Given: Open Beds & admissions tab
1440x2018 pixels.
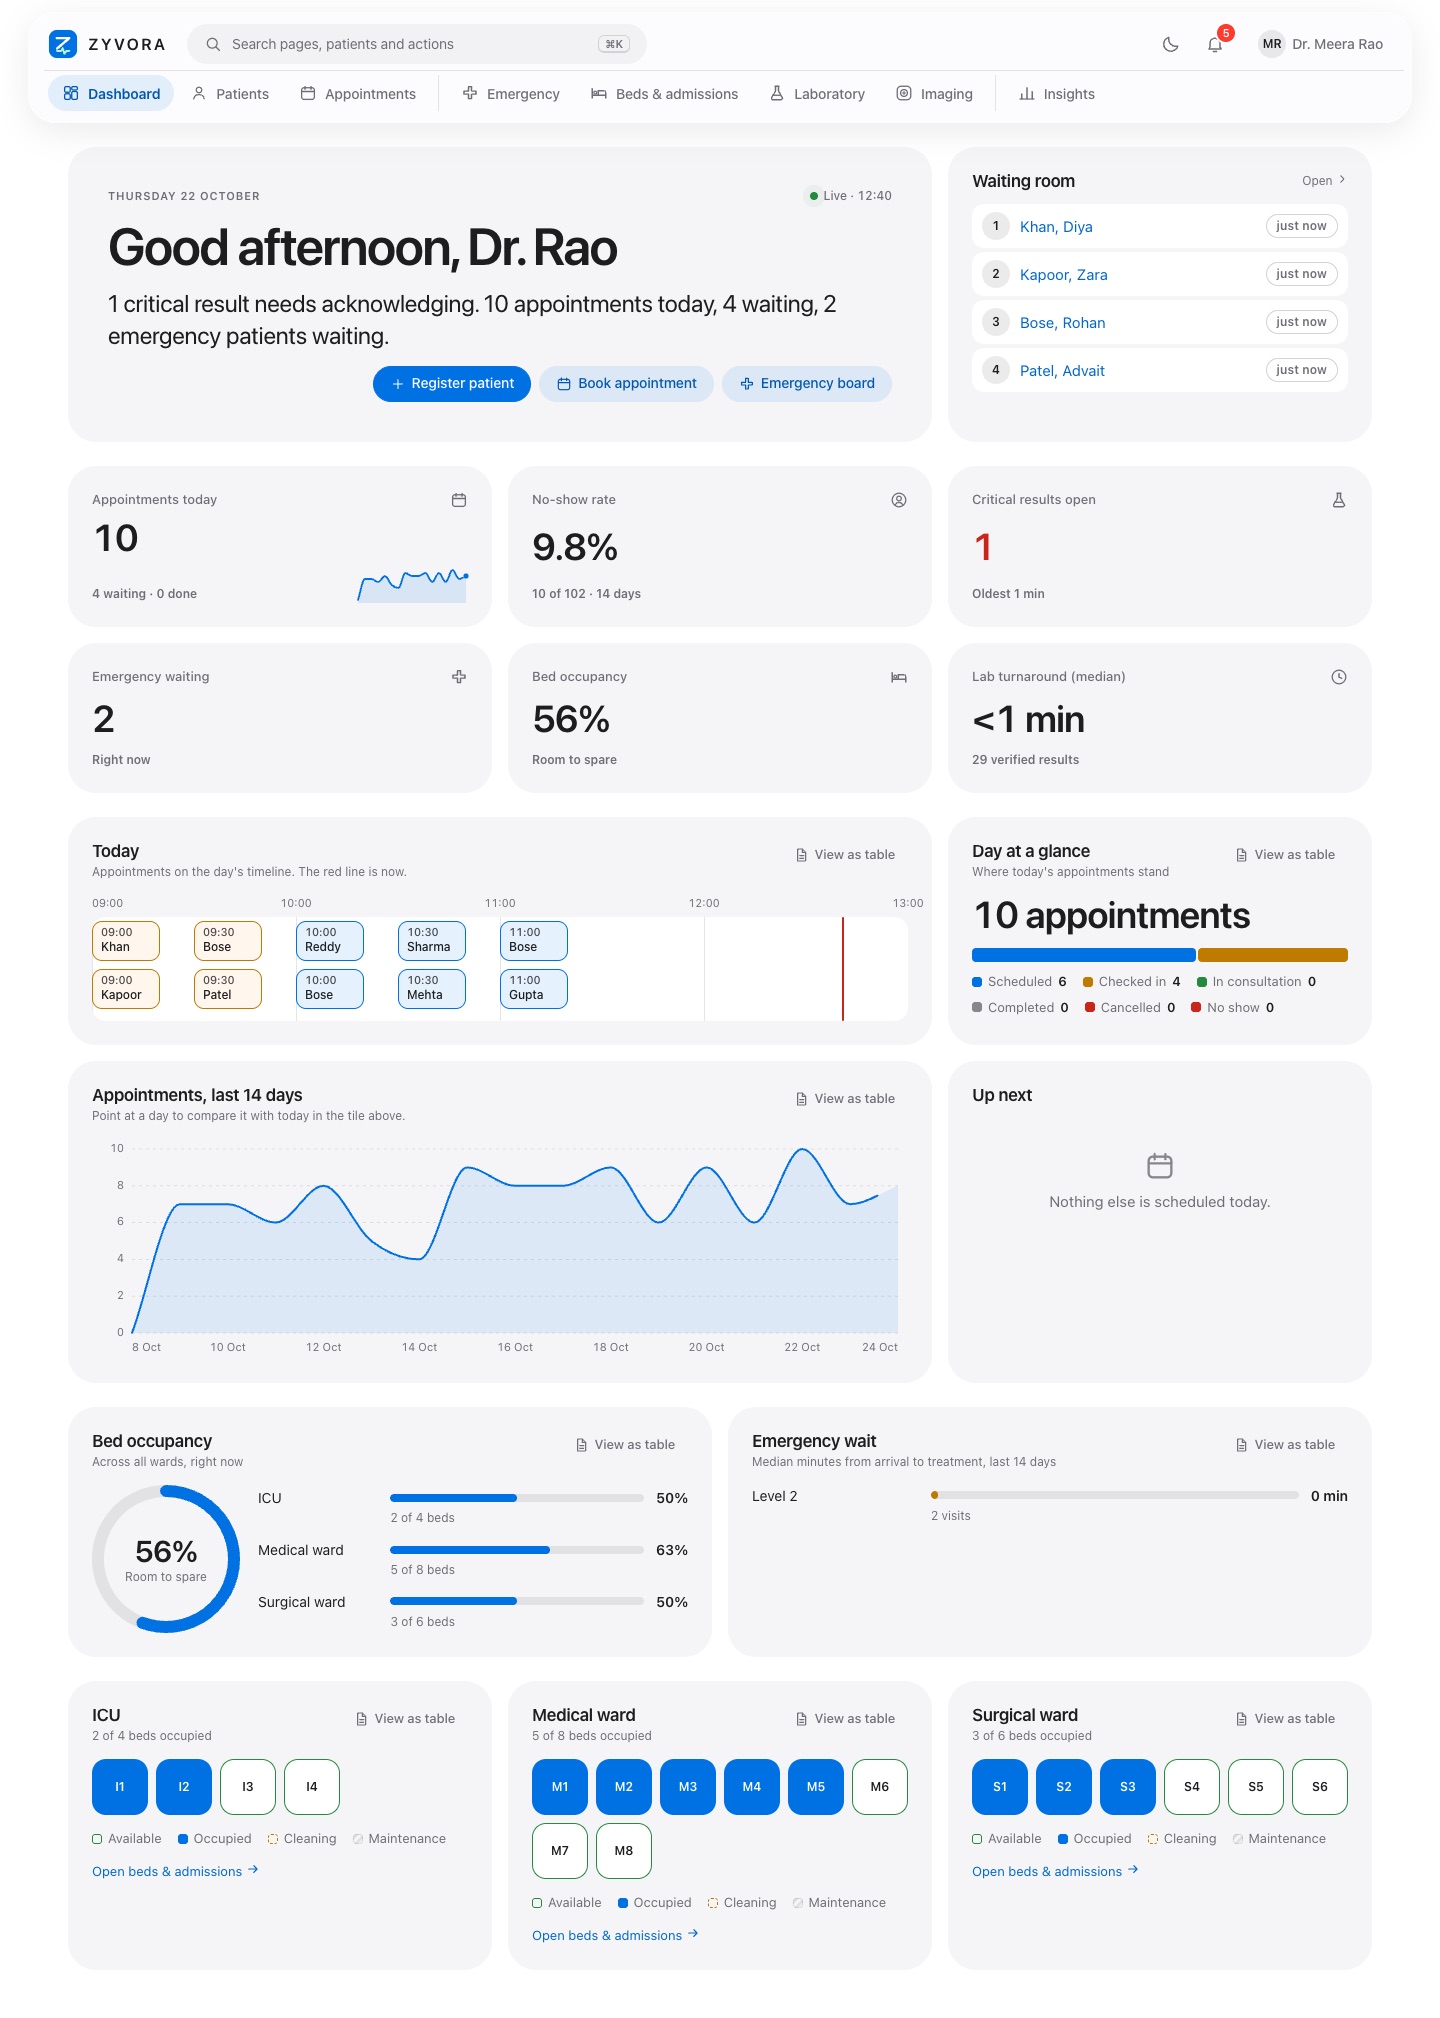Looking at the screenshot, I should (664, 94).
